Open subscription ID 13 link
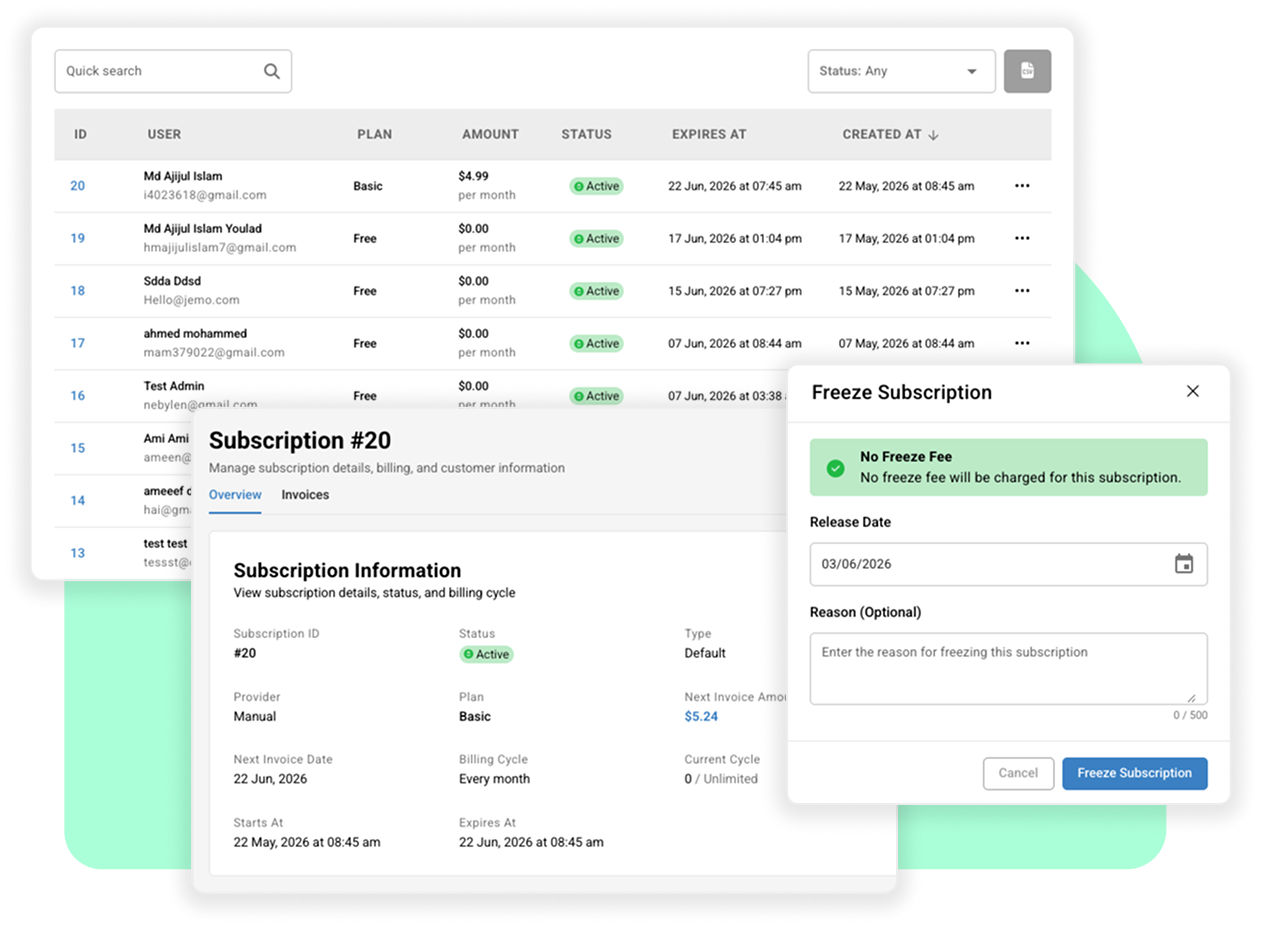1262x928 pixels. tap(77, 553)
